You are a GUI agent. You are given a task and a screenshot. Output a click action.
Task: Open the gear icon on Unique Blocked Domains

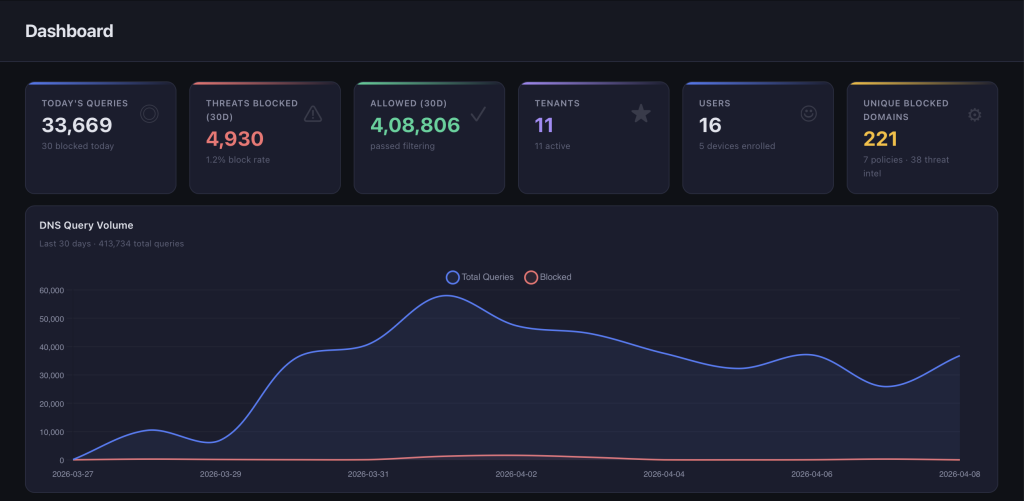point(974,115)
